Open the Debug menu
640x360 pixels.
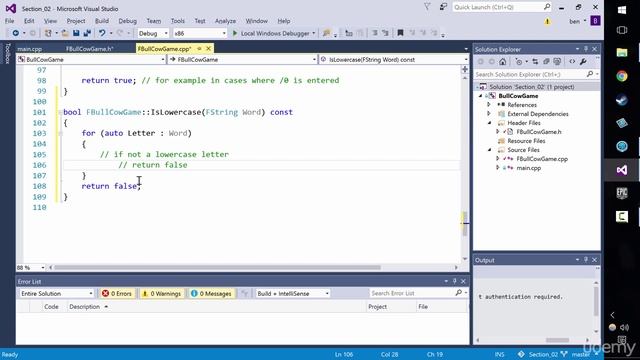(127, 21)
